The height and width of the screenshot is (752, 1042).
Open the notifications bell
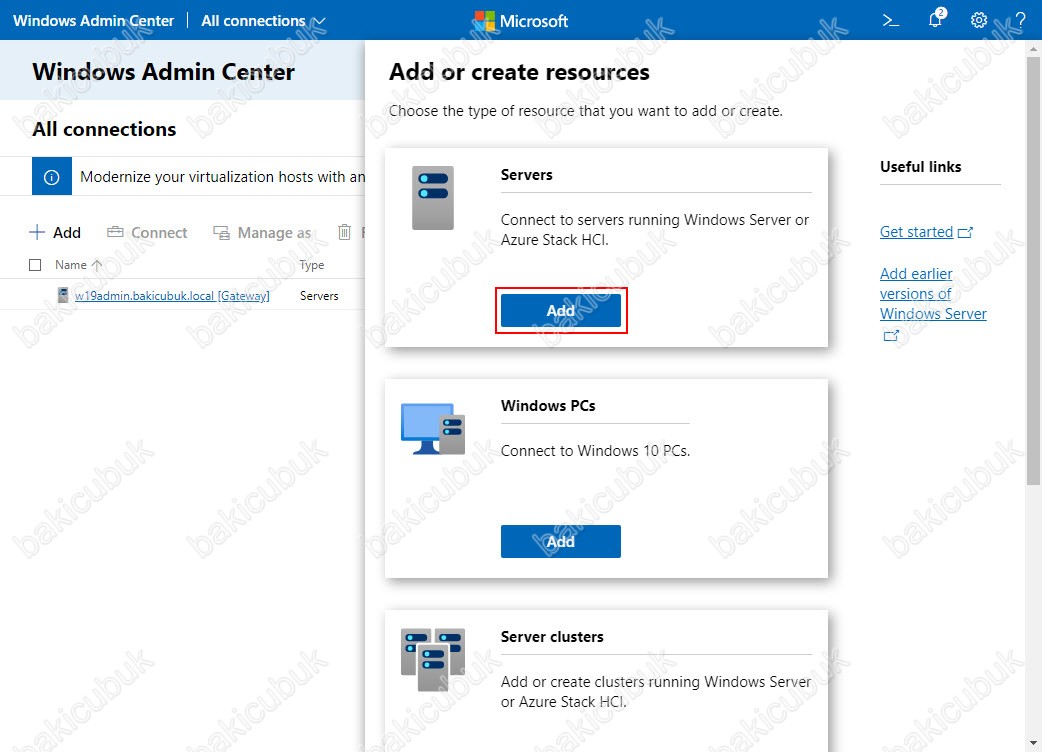tap(935, 20)
